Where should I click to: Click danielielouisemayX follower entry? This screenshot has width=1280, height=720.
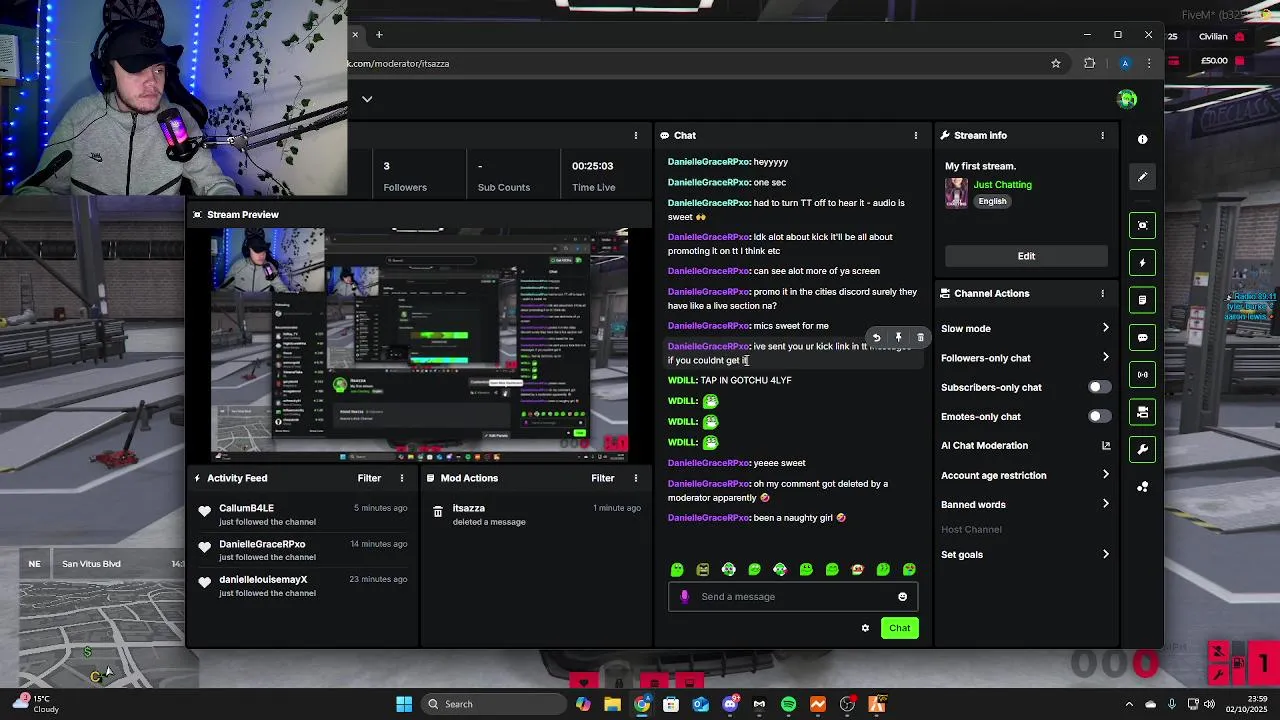pos(263,580)
